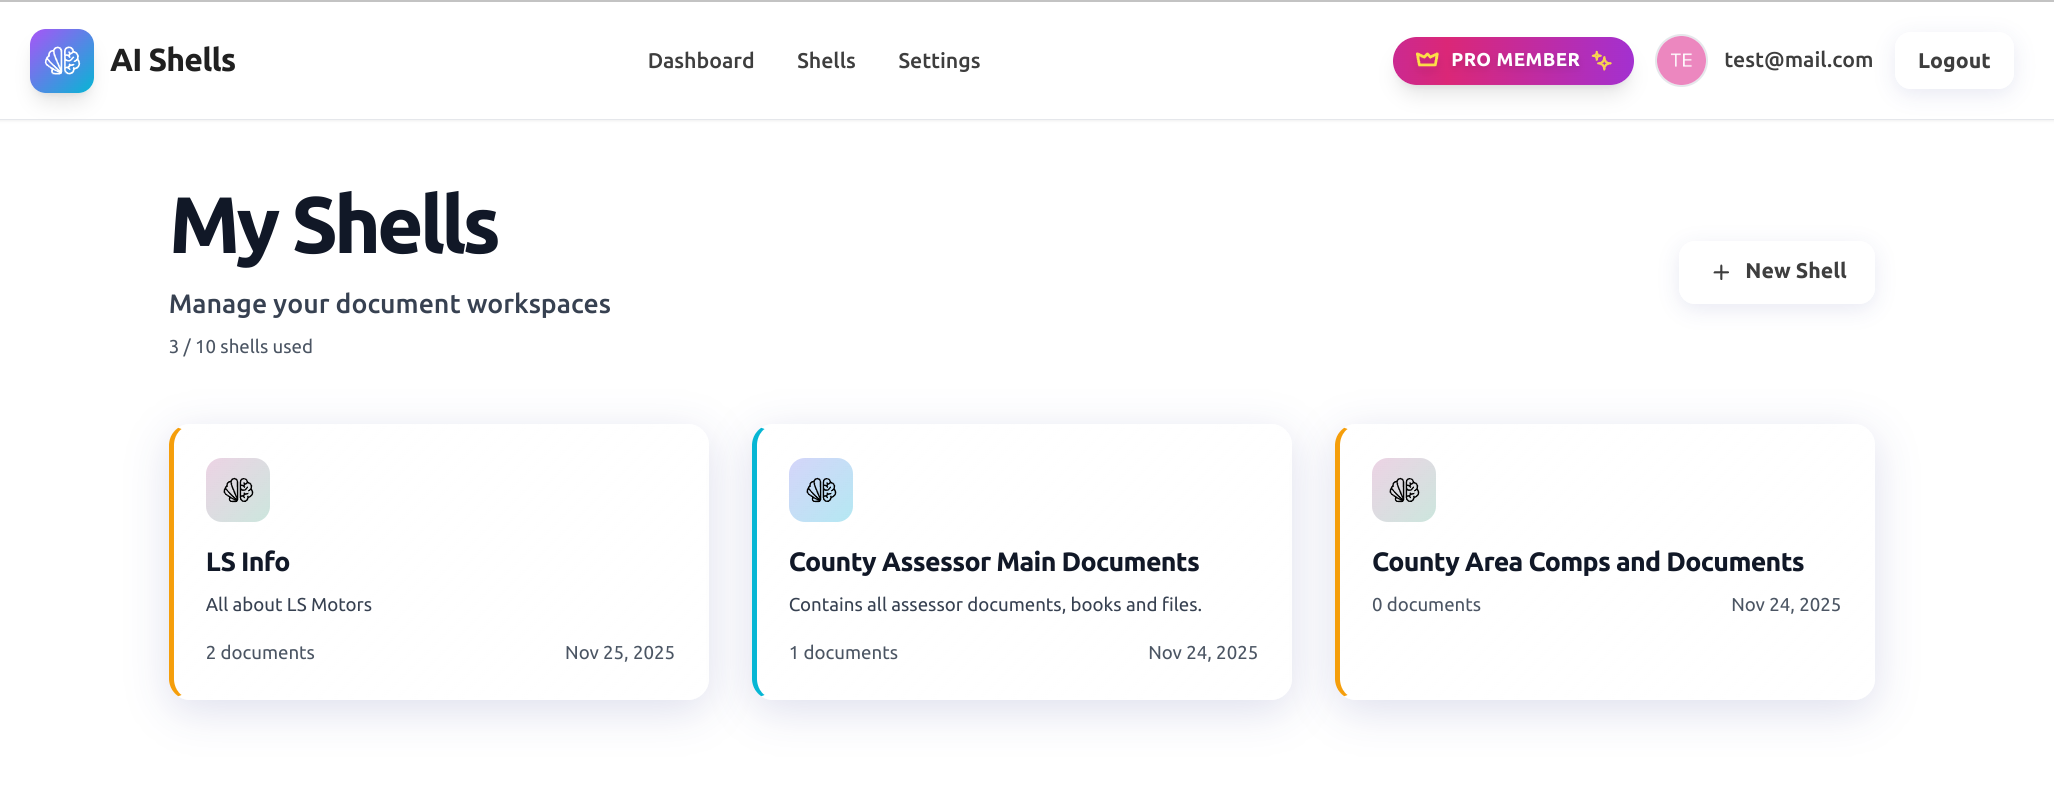
Task: Click the PRO MEMBER badge label
Action: point(1515,60)
